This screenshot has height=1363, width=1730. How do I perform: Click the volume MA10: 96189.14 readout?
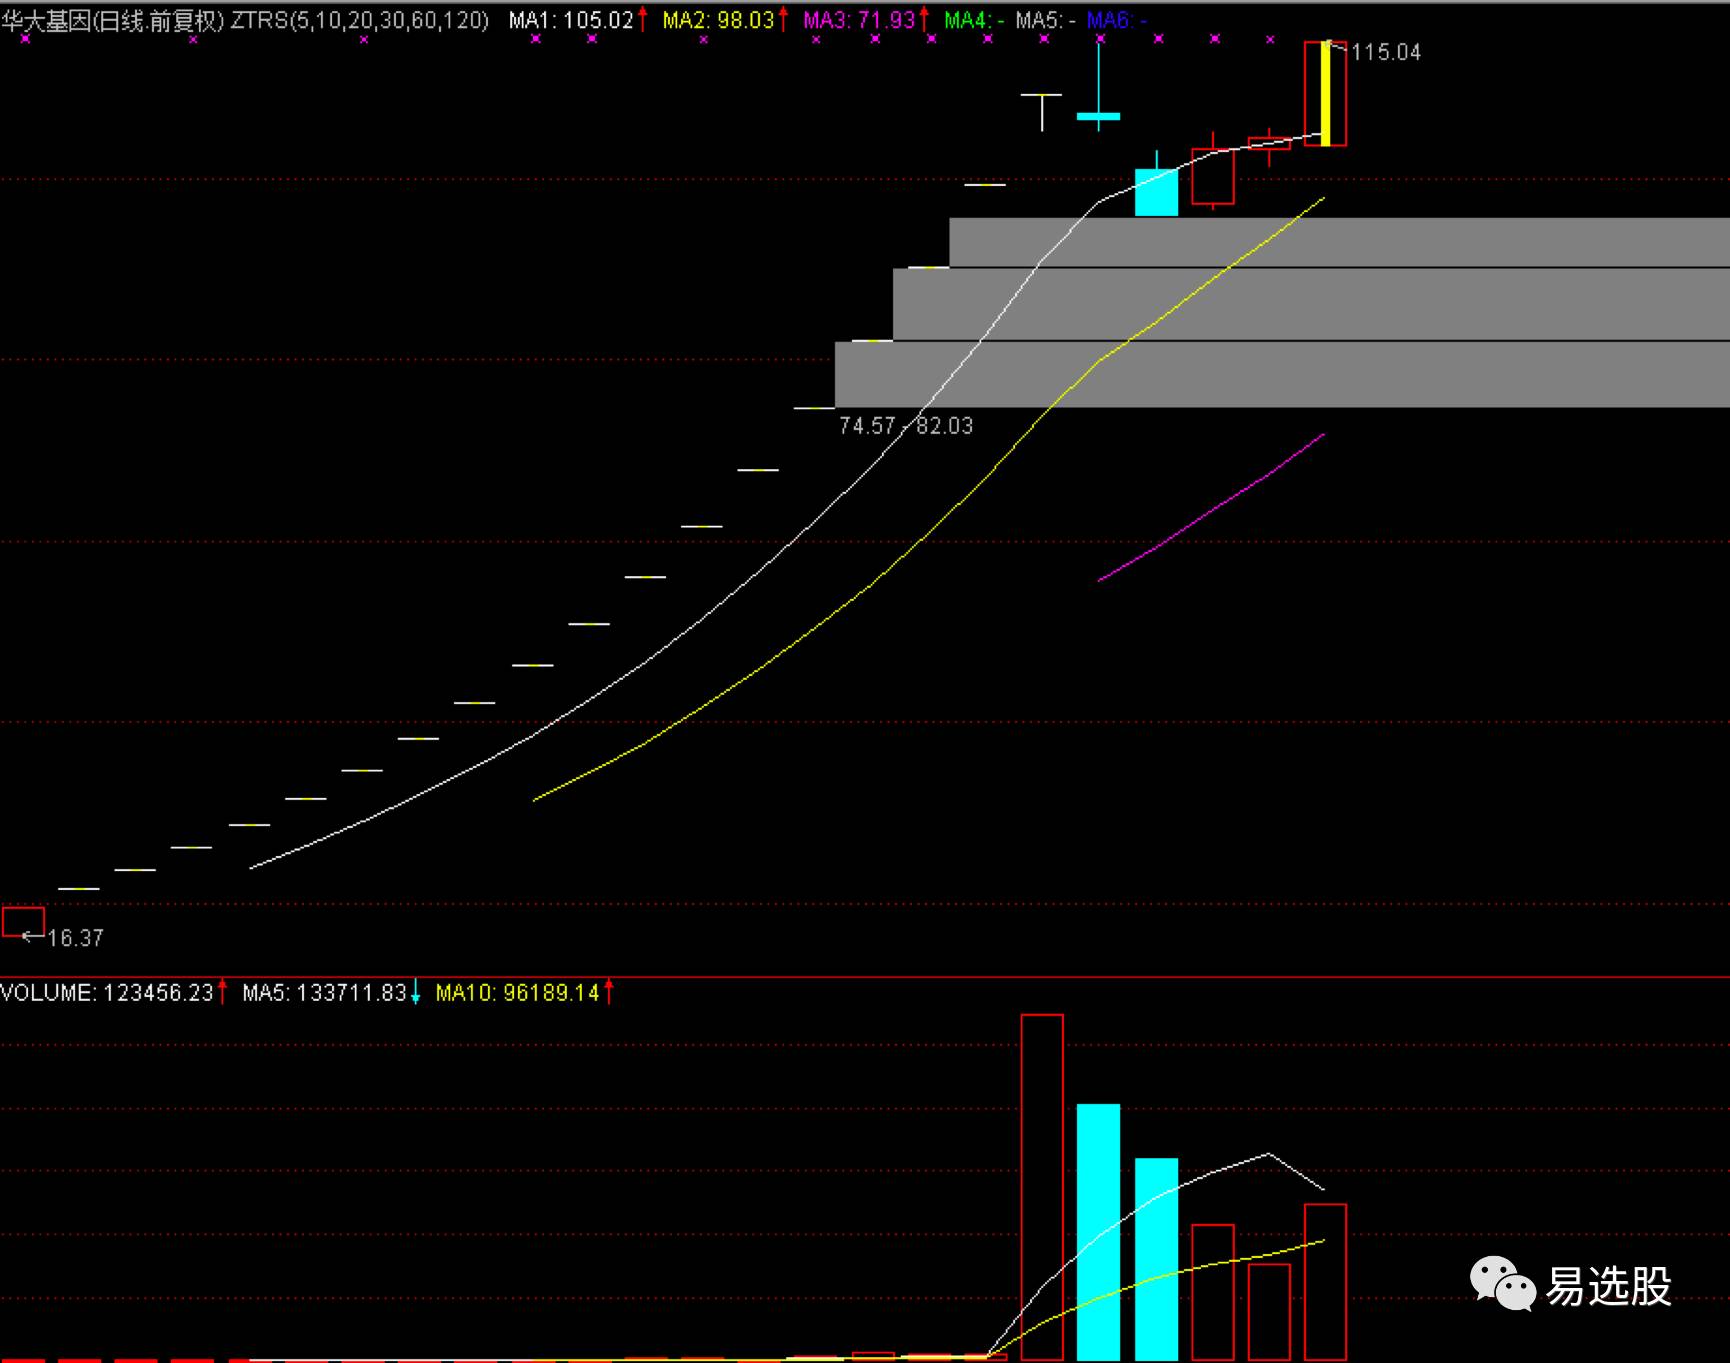point(518,993)
